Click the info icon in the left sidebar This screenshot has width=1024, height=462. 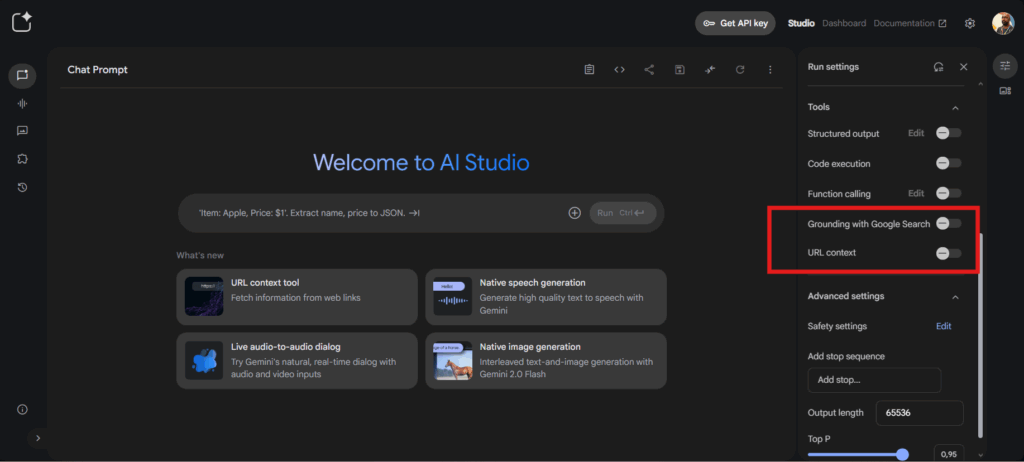coord(22,410)
